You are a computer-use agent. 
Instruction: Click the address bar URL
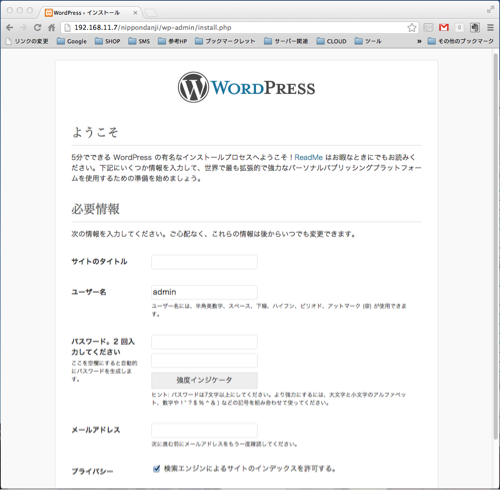click(153, 28)
